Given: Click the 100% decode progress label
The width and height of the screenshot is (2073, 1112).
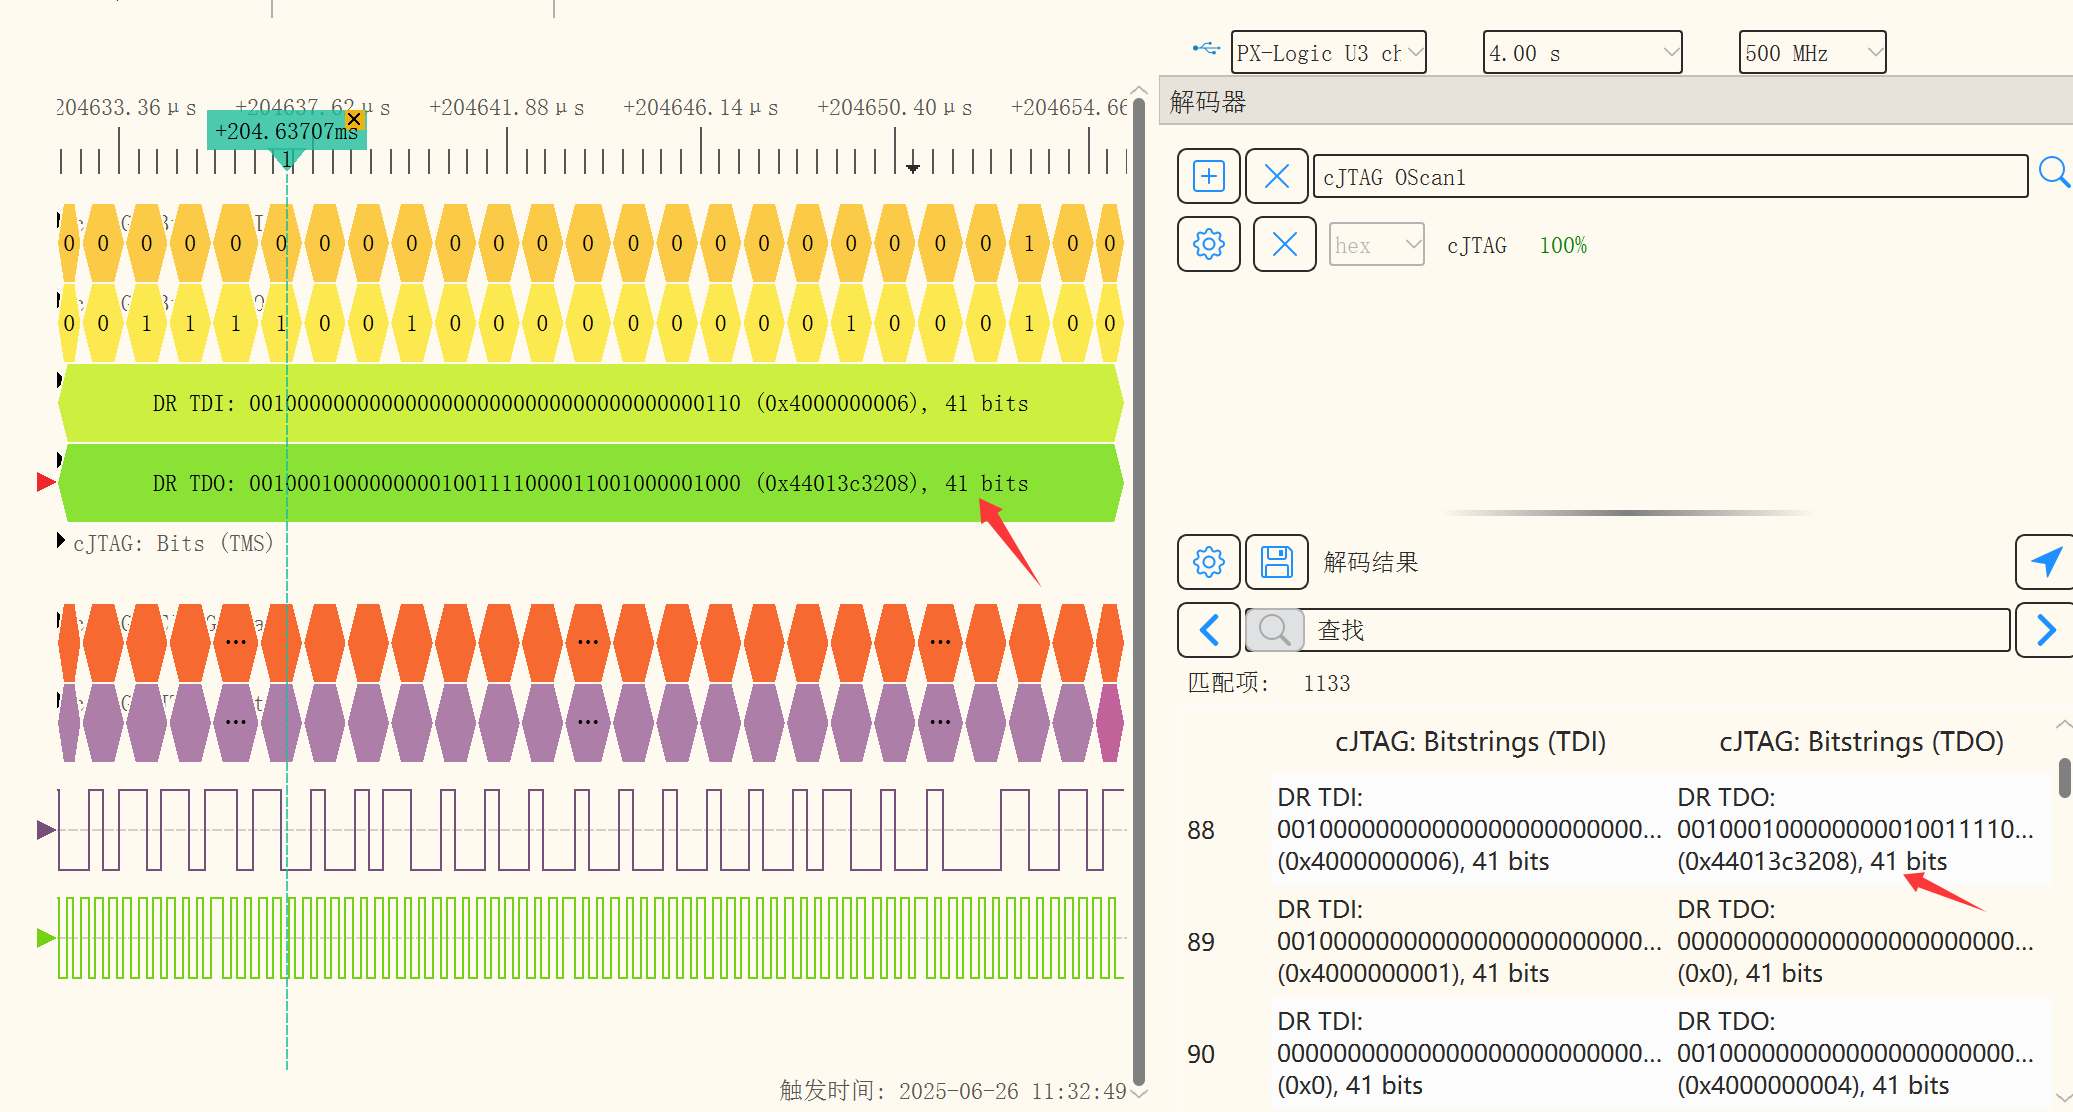Looking at the screenshot, I should tap(1563, 245).
